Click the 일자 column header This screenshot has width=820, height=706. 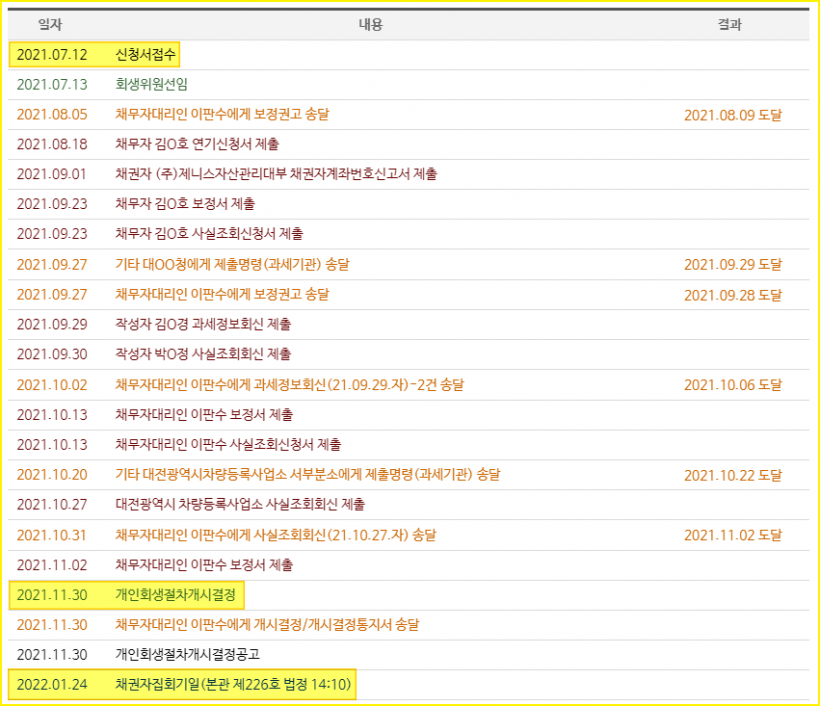point(50,25)
